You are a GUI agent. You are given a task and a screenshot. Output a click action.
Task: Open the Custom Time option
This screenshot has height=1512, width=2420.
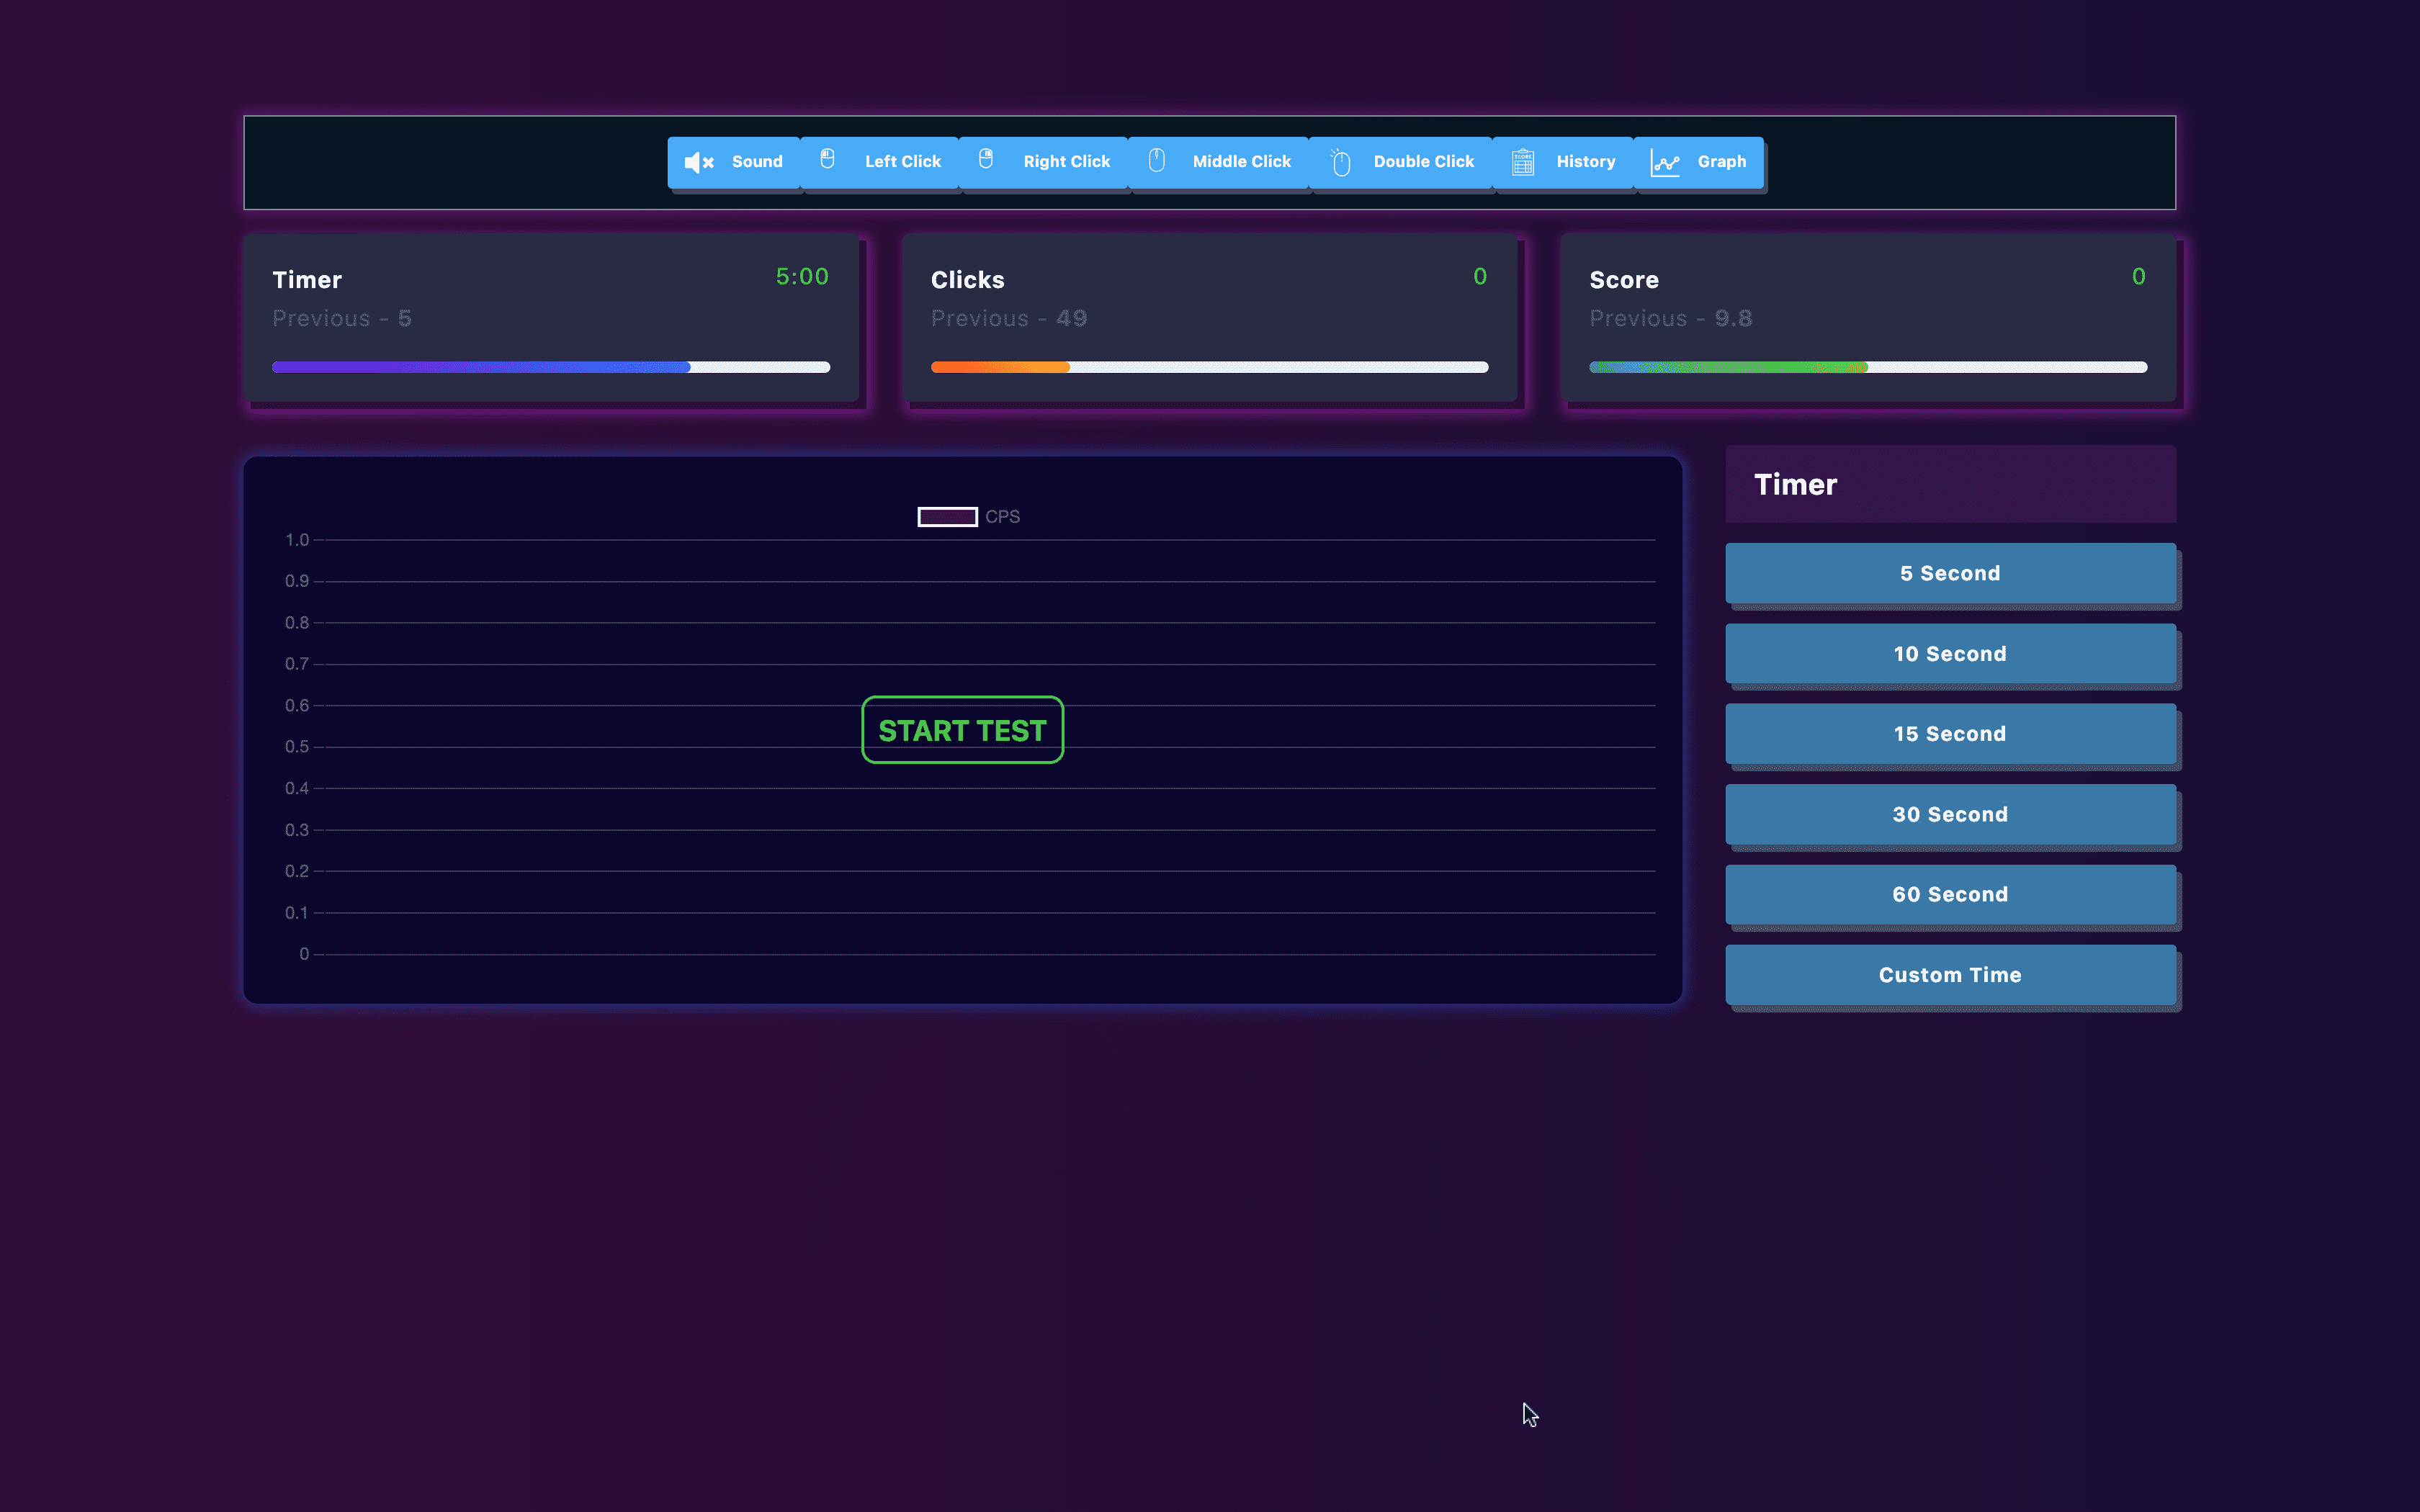(1948, 974)
